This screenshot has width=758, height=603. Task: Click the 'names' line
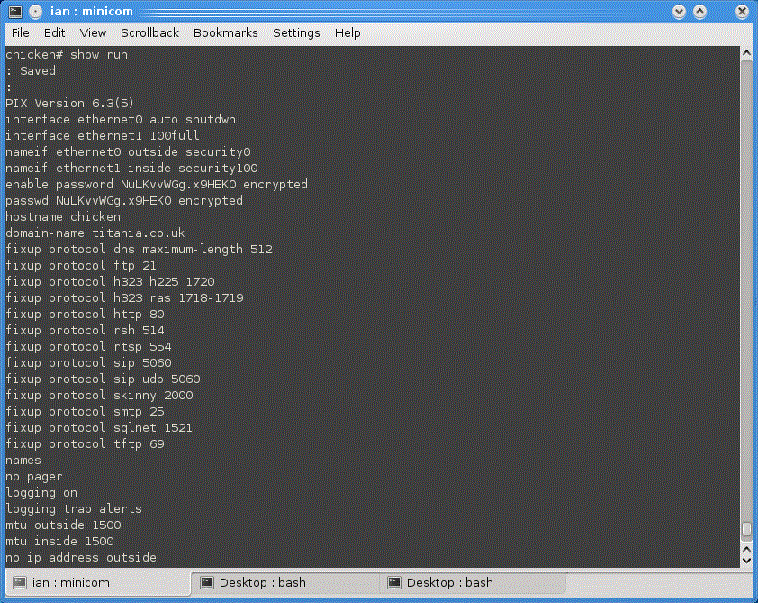pos(23,460)
